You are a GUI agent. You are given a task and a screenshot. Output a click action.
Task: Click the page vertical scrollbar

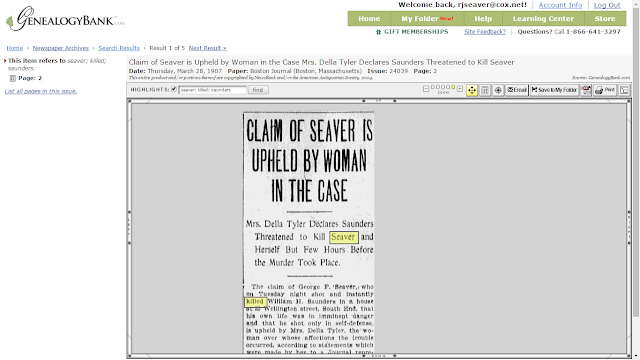pos(636,163)
